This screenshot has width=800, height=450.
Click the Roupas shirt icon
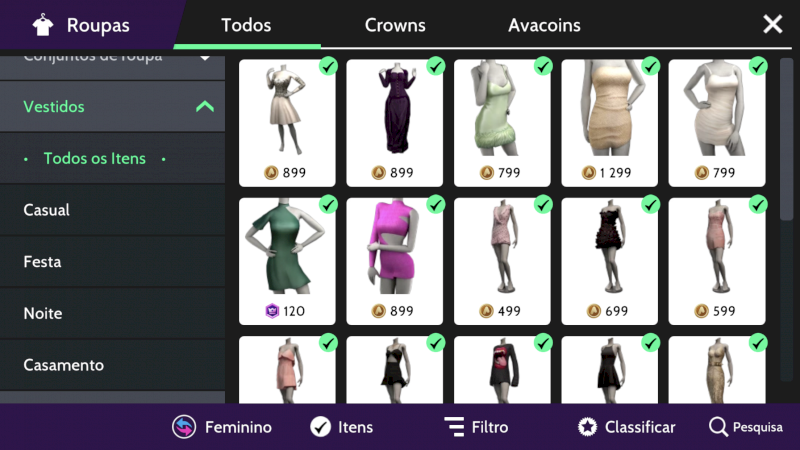coord(43,24)
